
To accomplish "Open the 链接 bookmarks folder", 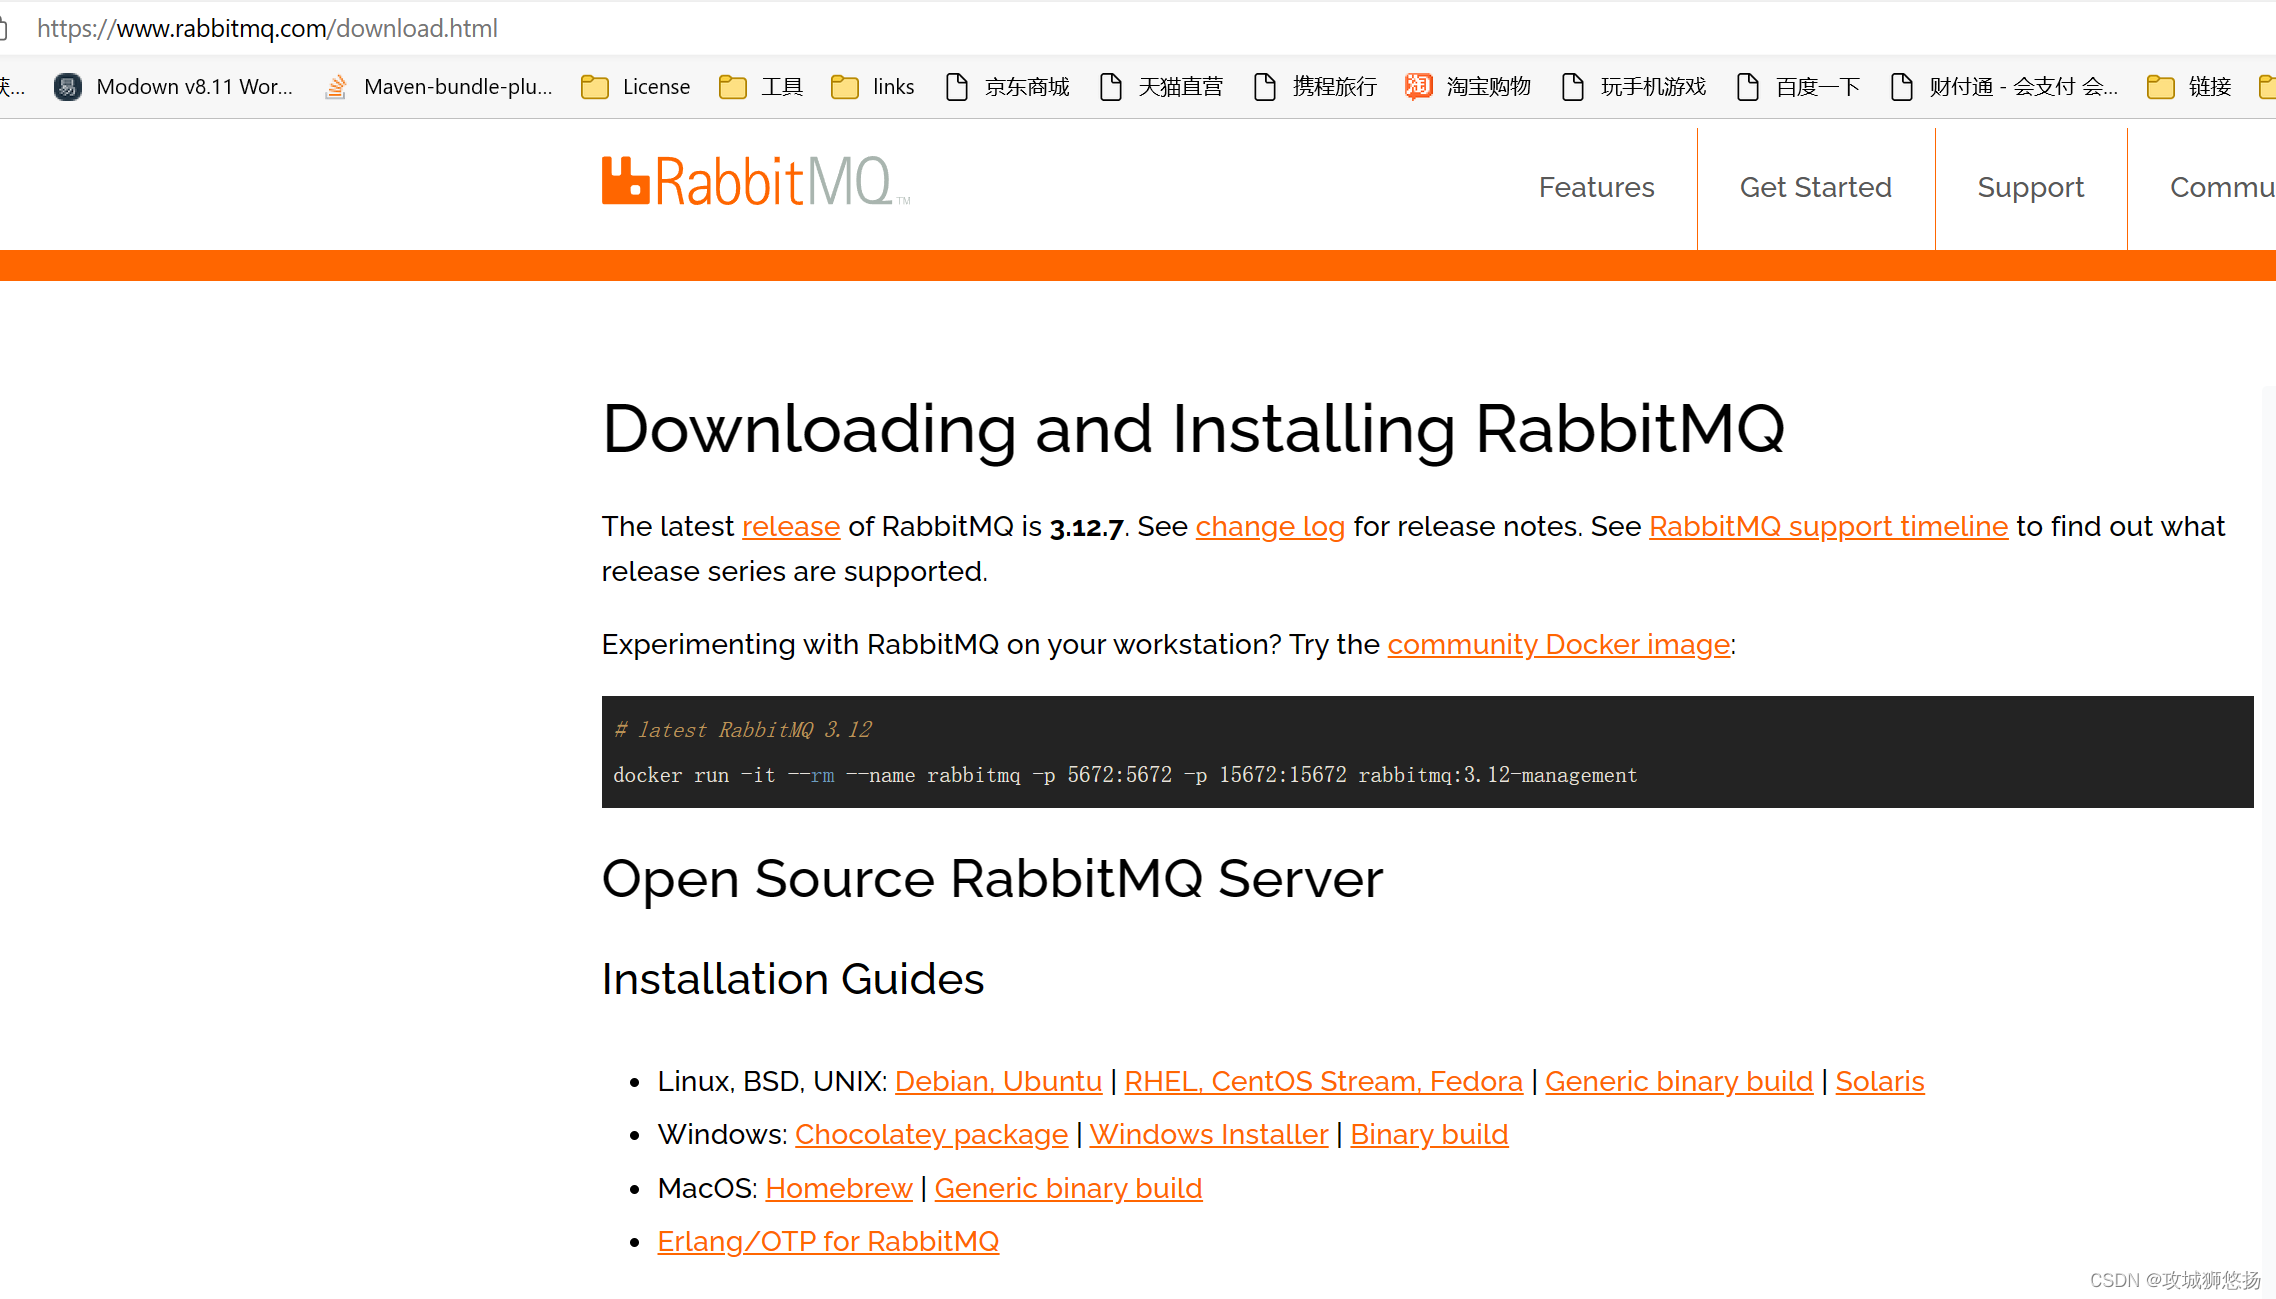I will (2188, 87).
